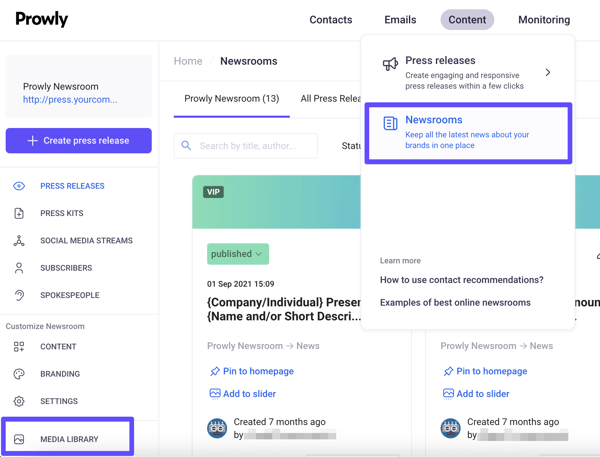The width and height of the screenshot is (600, 457).
Task: Click pin icon on first card
Action: (215, 371)
